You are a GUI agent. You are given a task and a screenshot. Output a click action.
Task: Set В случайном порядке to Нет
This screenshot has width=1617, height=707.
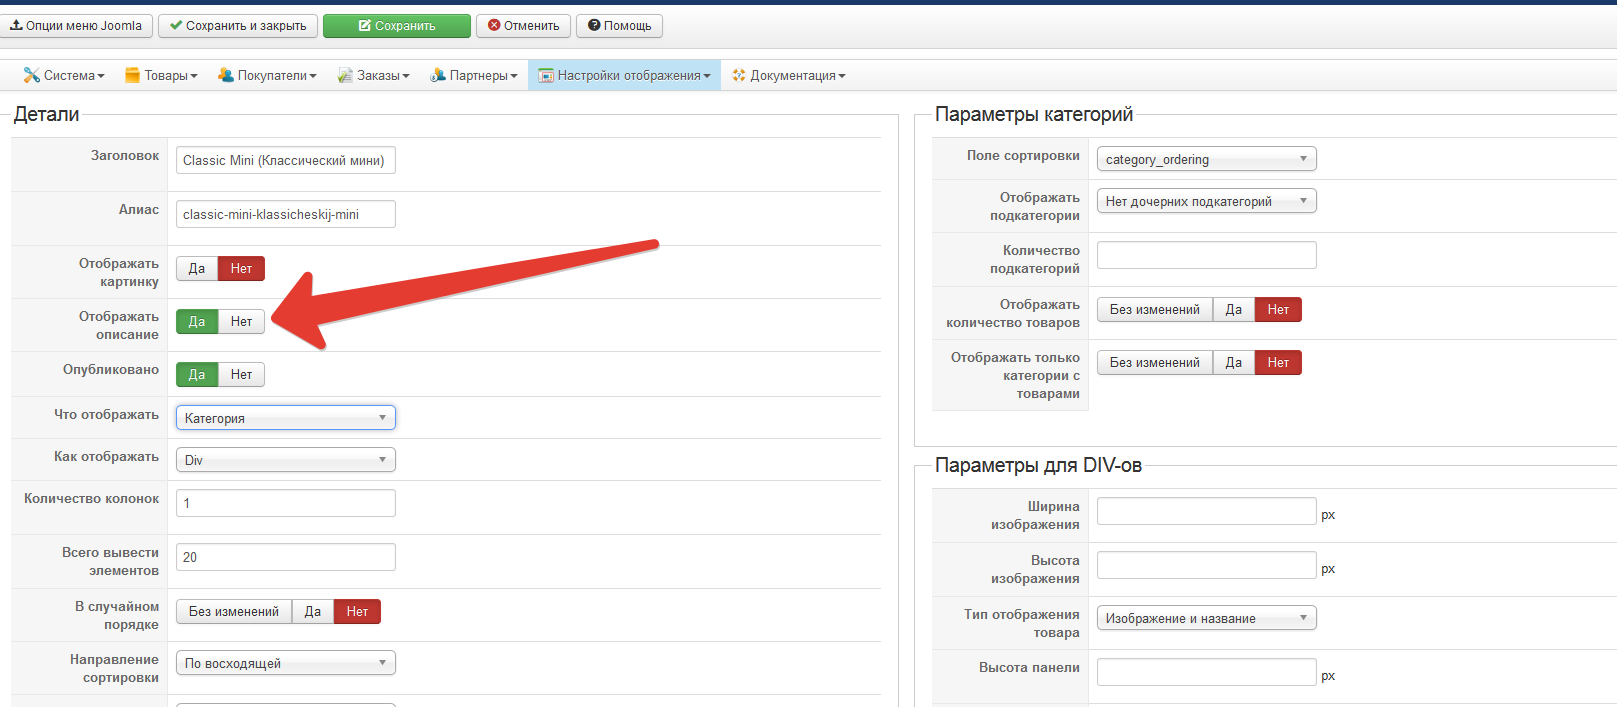coord(357,611)
